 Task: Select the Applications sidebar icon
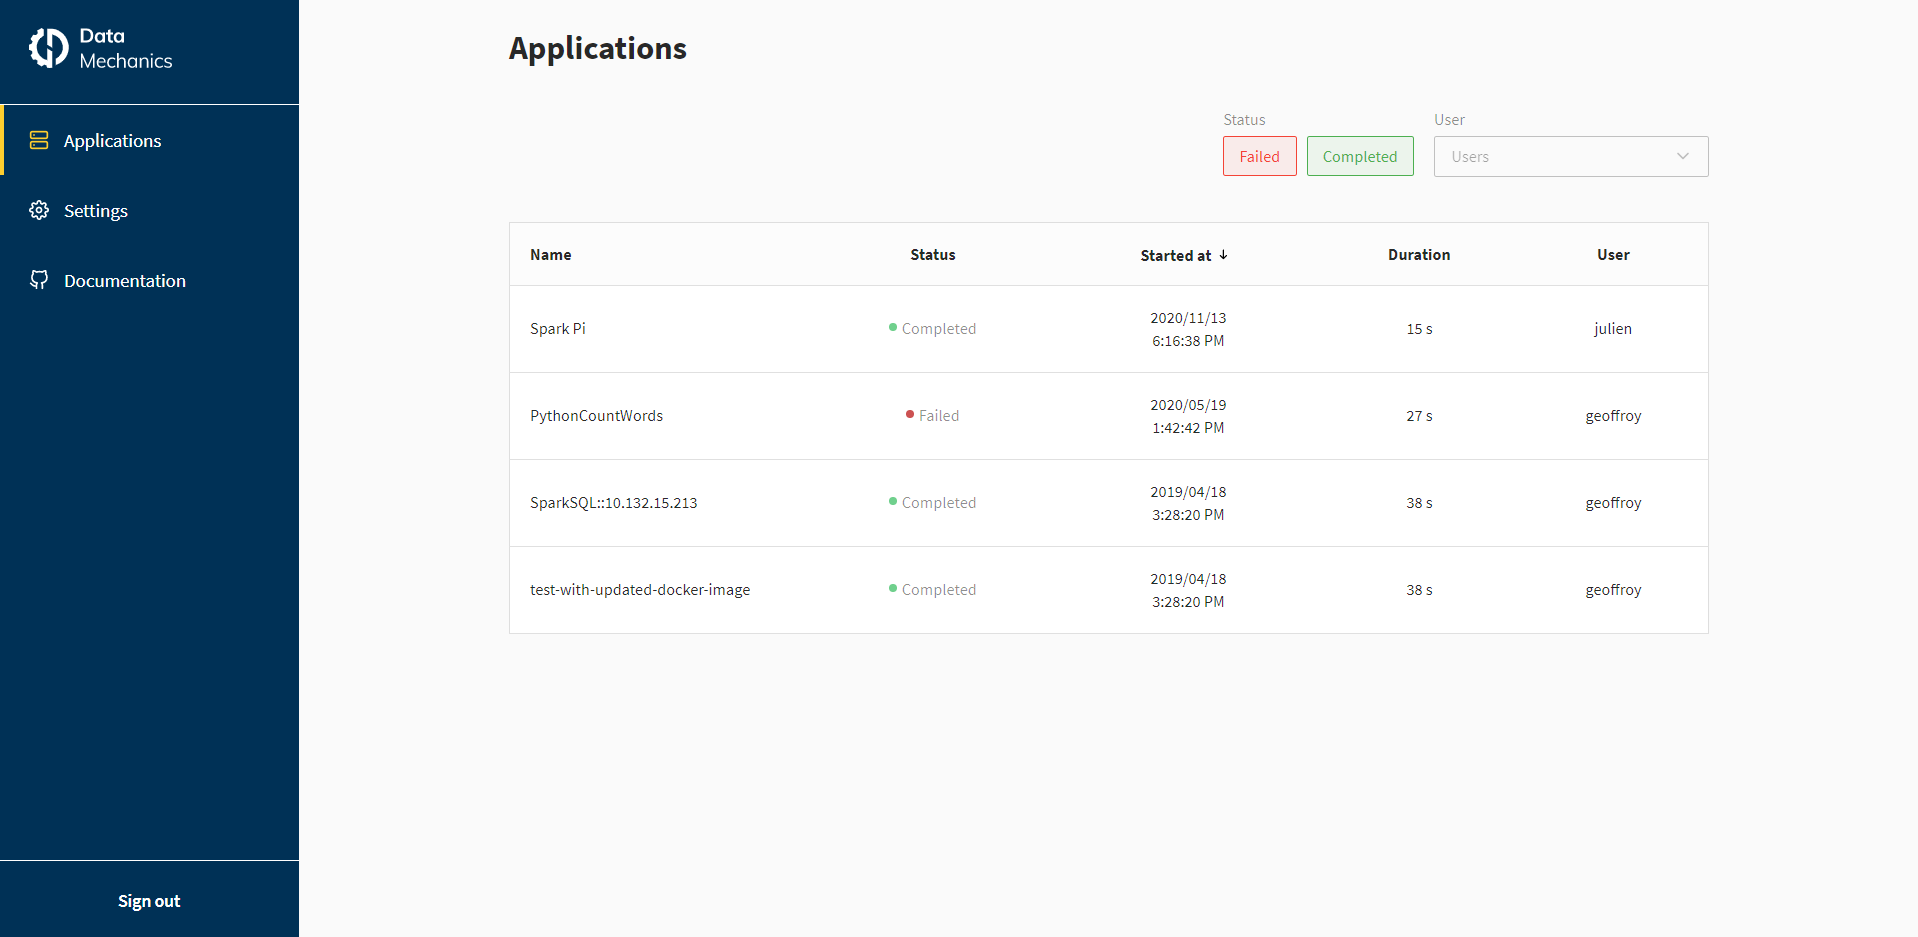pyautogui.click(x=38, y=140)
